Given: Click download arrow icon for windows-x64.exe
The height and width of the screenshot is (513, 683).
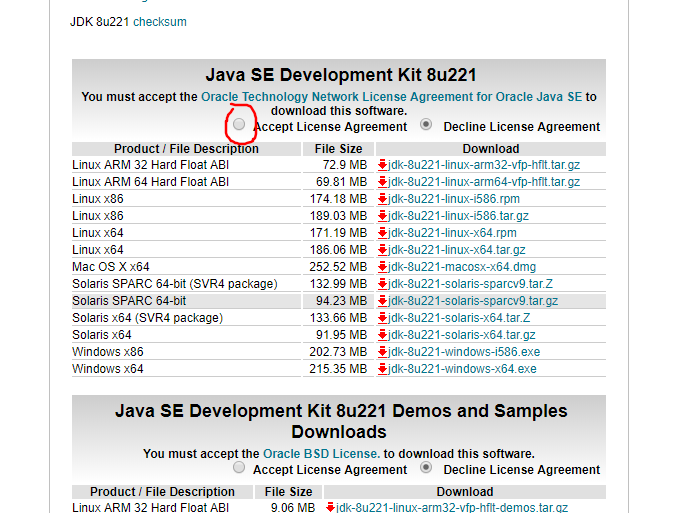Looking at the screenshot, I should [x=382, y=369].
